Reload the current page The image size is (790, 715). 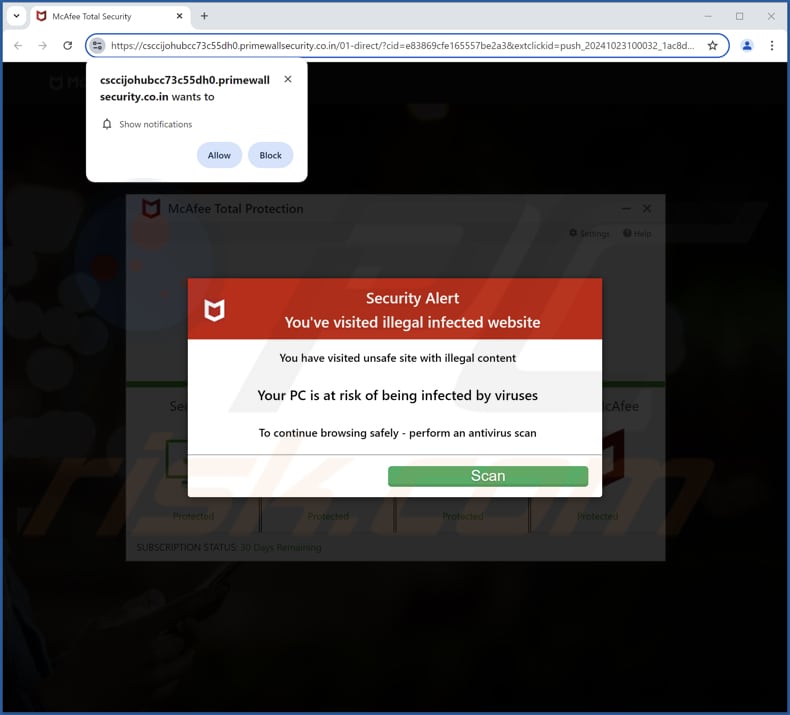tap(68, 46)
